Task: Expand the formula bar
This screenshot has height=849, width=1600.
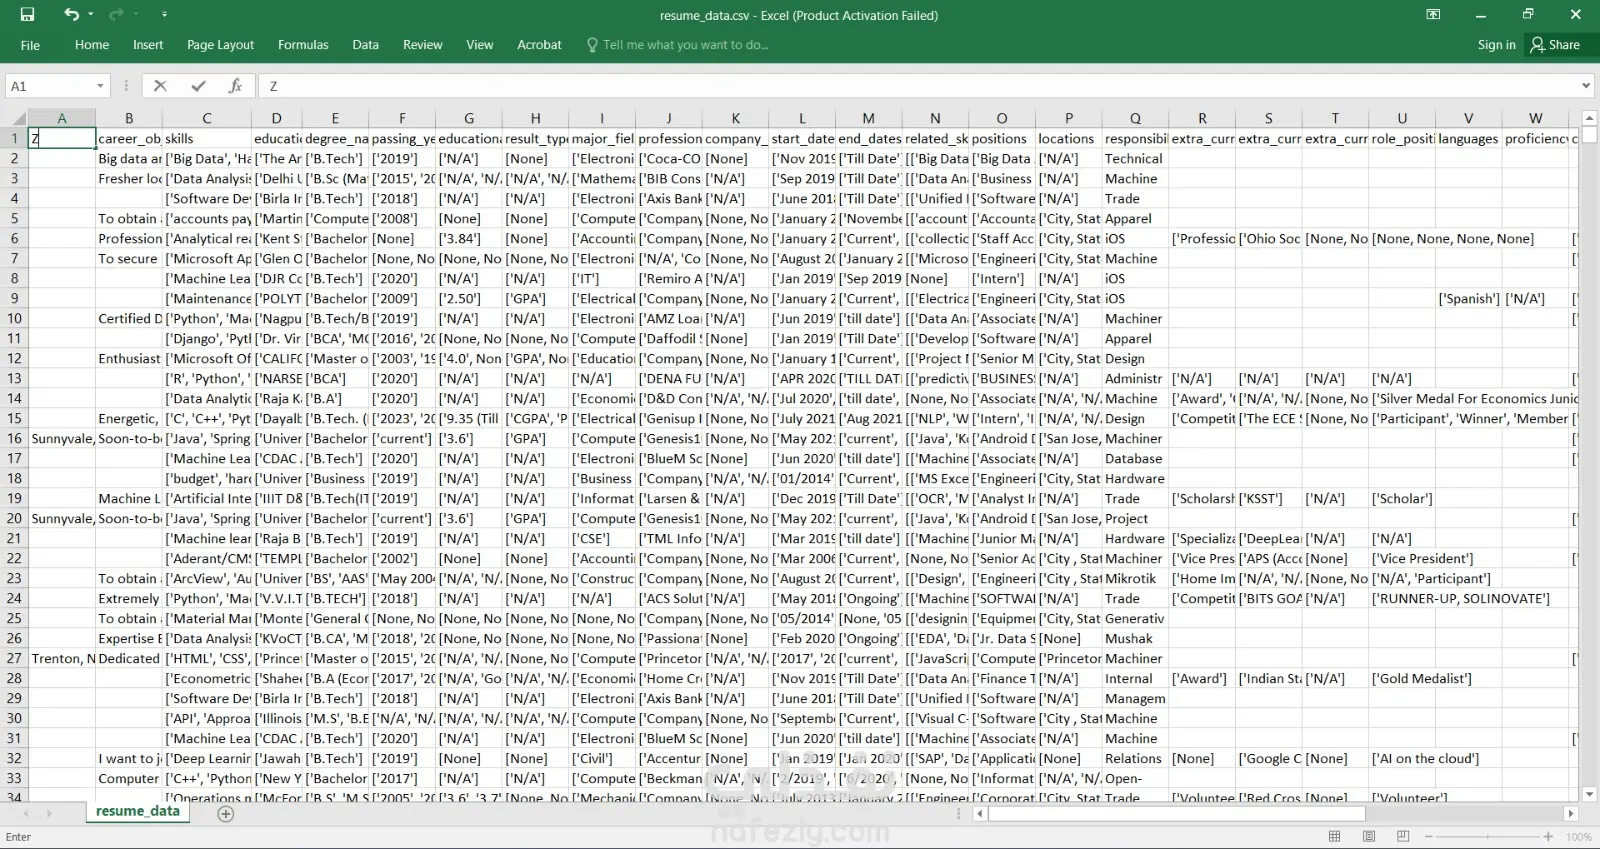Action: point(1586,86)
